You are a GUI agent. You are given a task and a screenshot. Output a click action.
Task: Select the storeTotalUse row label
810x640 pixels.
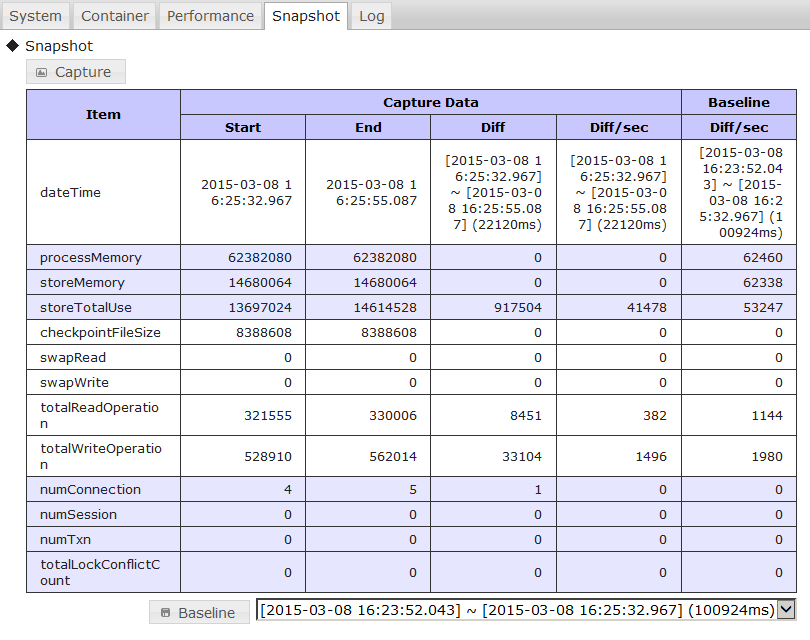(x=85, y=308)
